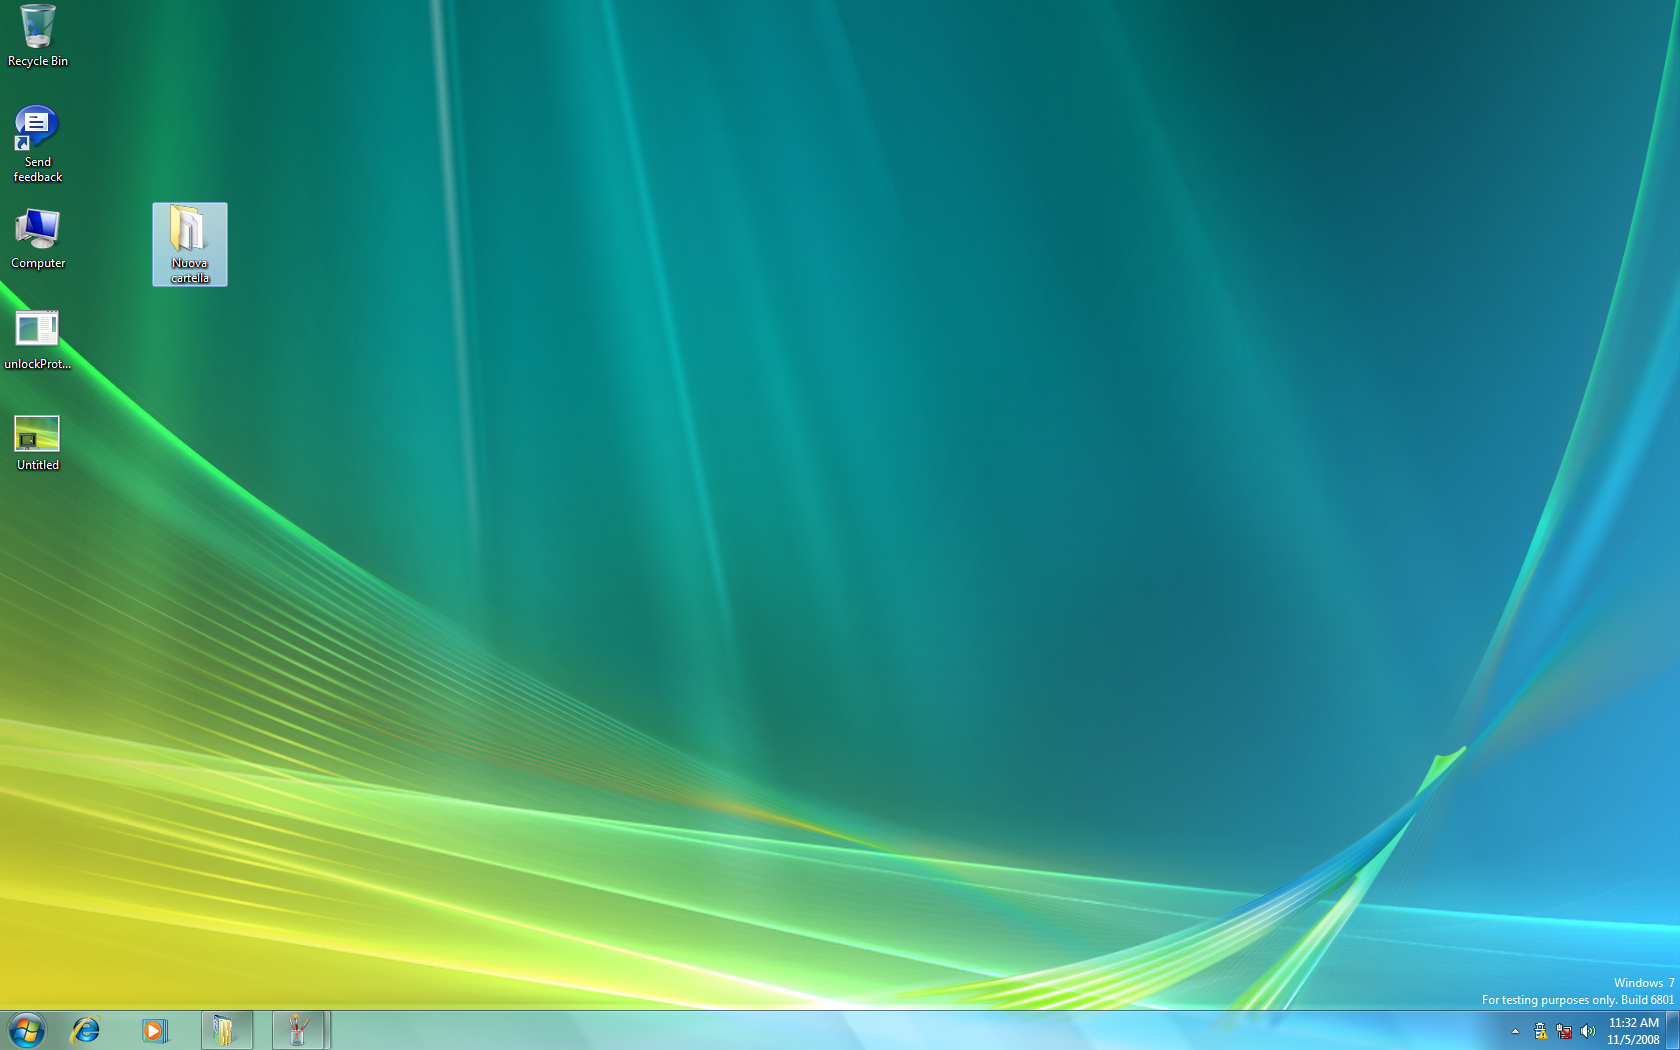Select the Computer desktop icon
1680x1050 pixels.
point(37,230)
